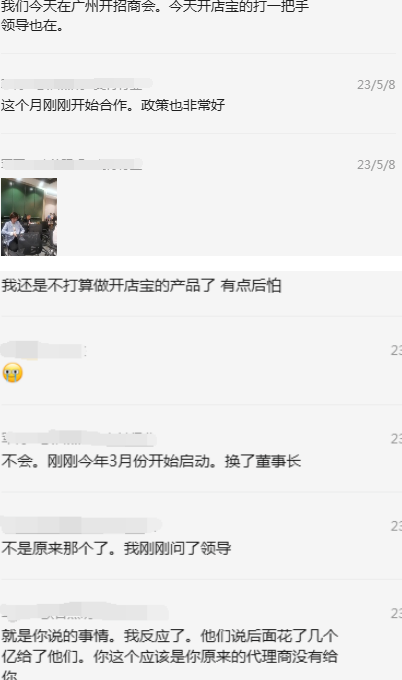Click blurred sender name above crying emoji
This screenshot has width=402, height=680.
coord(43,350)
